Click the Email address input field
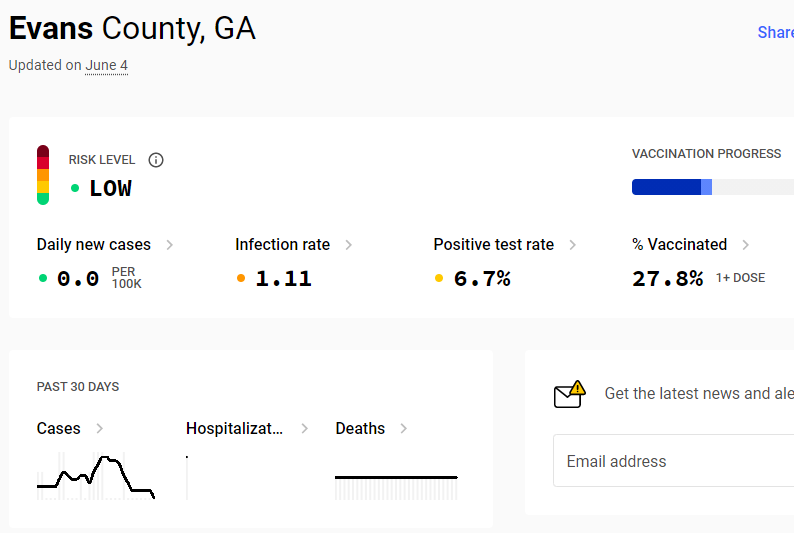The image size is (794, 533). [x=673, y=461]
